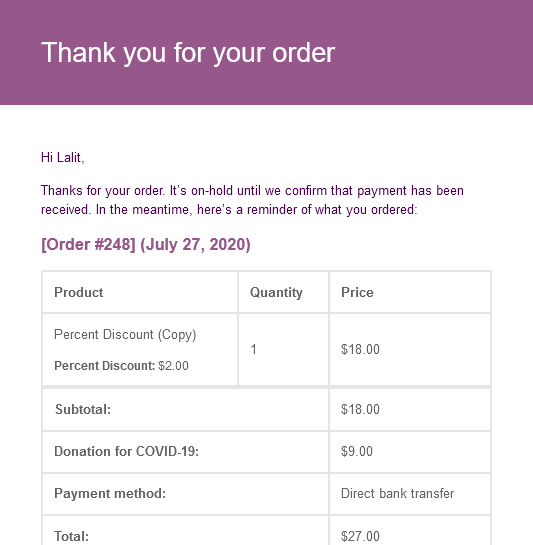Click the 'Payment method' label
Viewport: 533px width, 545px height.
(110, 494)
